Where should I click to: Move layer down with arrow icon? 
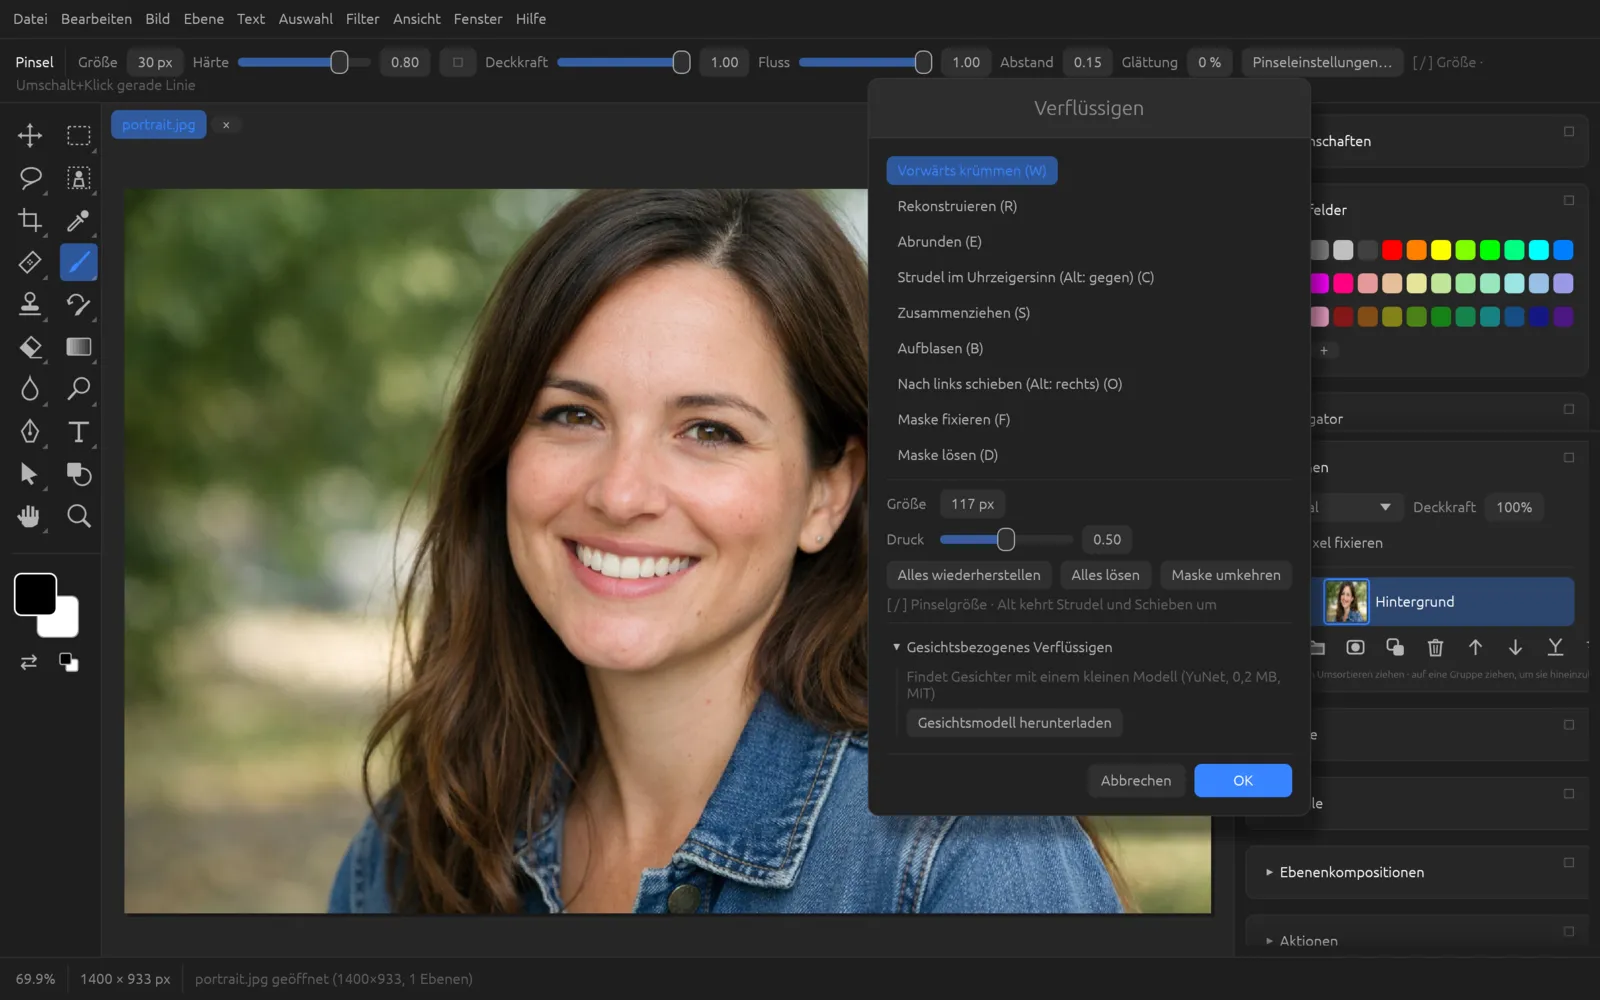point(1515,647)
